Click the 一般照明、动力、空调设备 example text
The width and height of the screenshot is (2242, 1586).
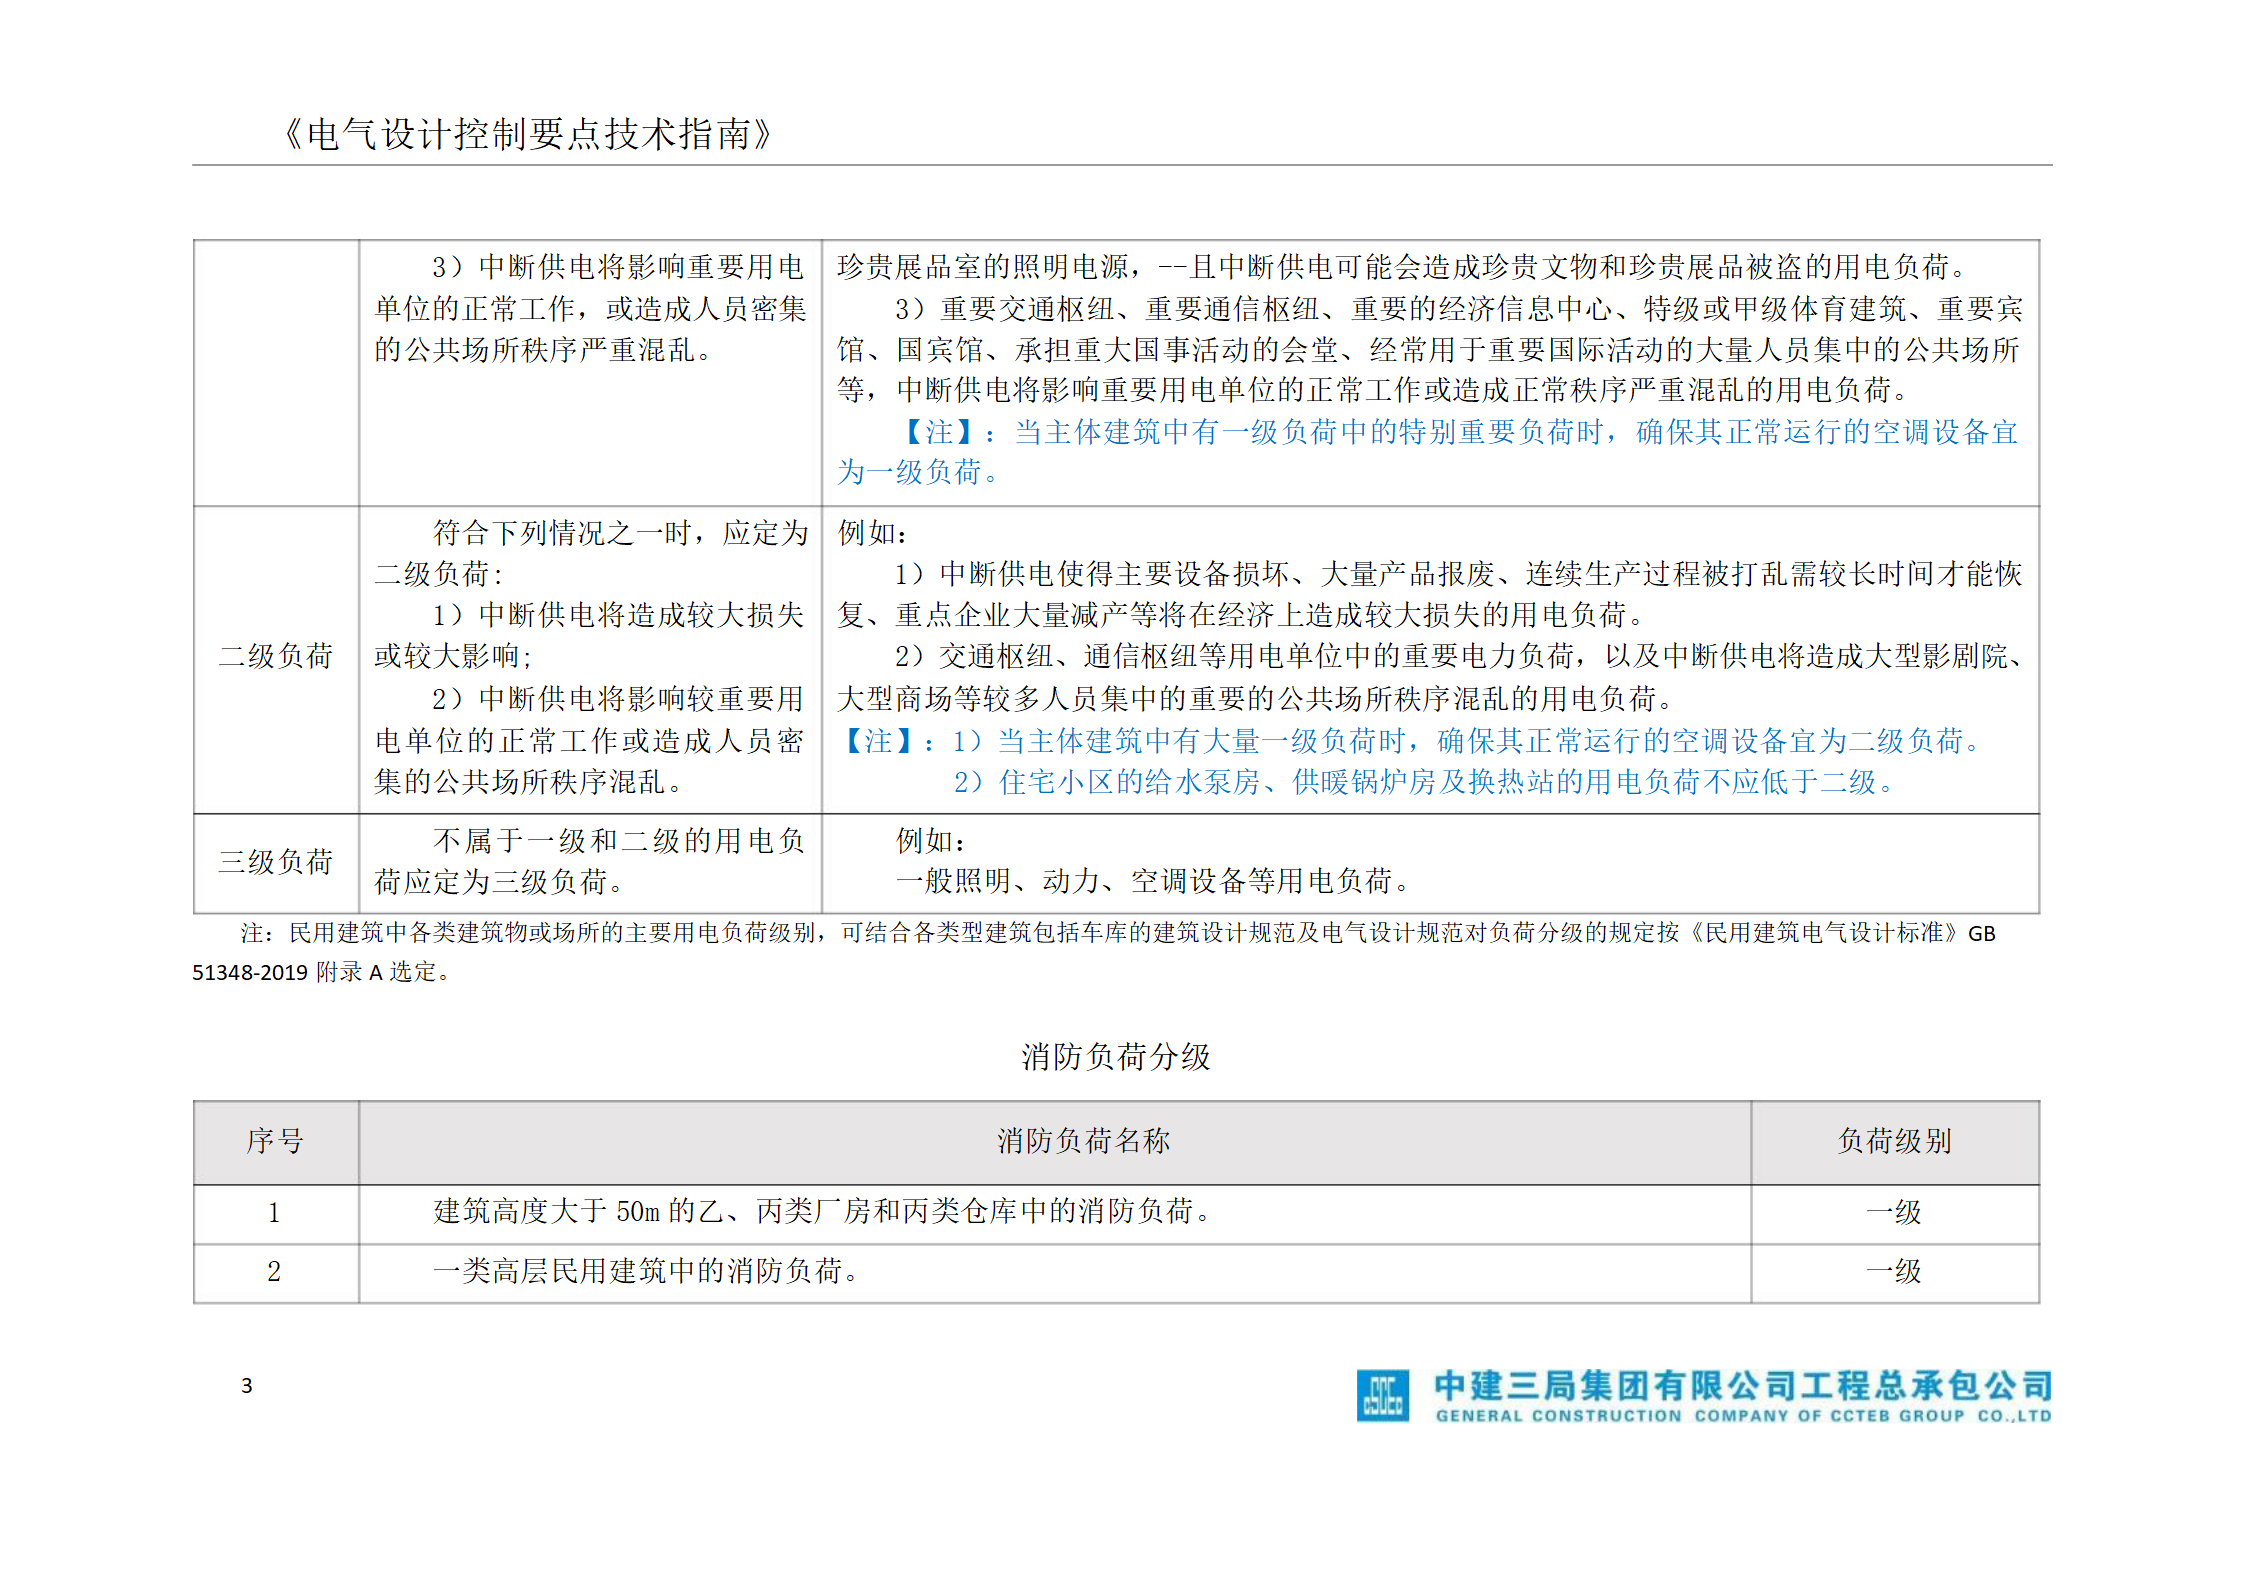(1152, 881)
